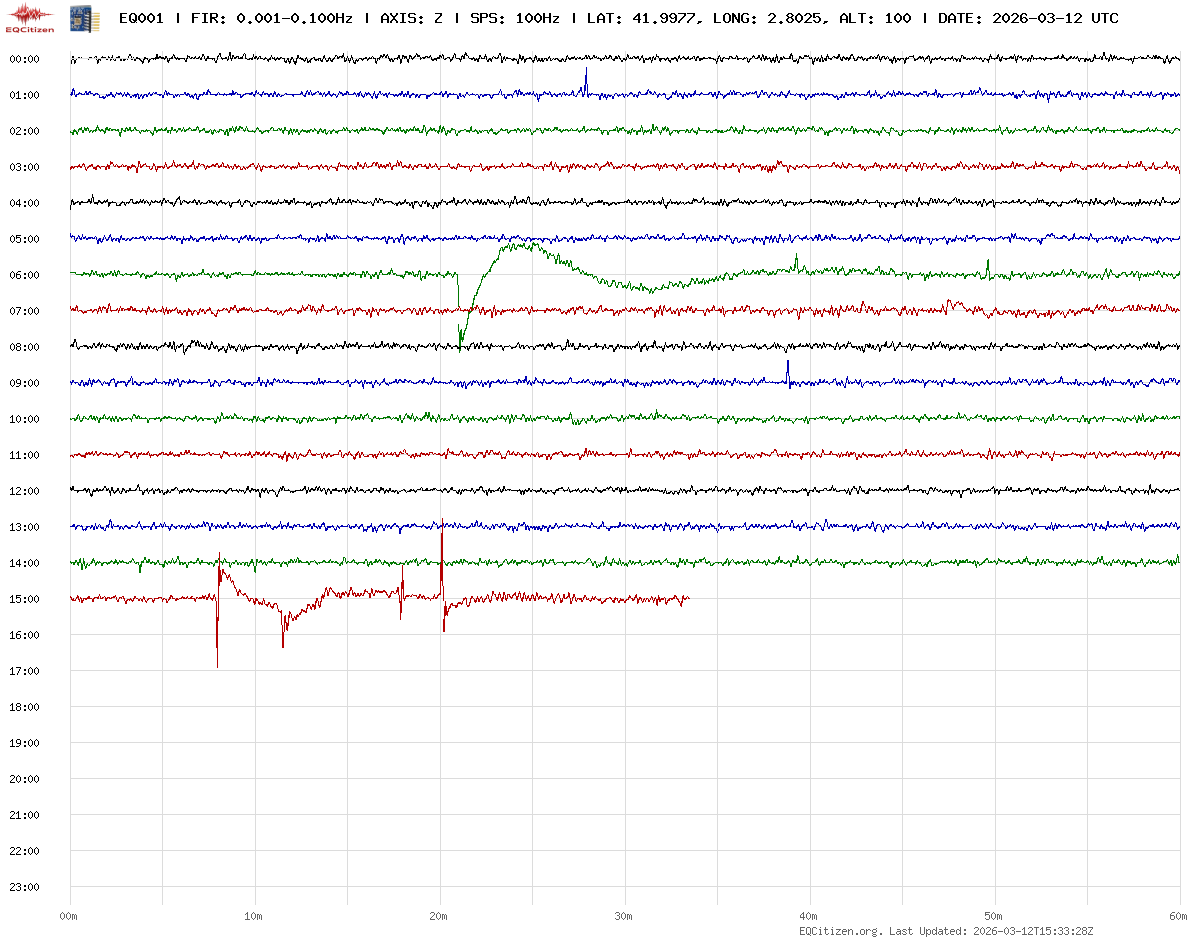Click the EQ001 station name in header
Image resolution: width=1200 pixels, height=940 pixels.
click(x=140, y=18)
